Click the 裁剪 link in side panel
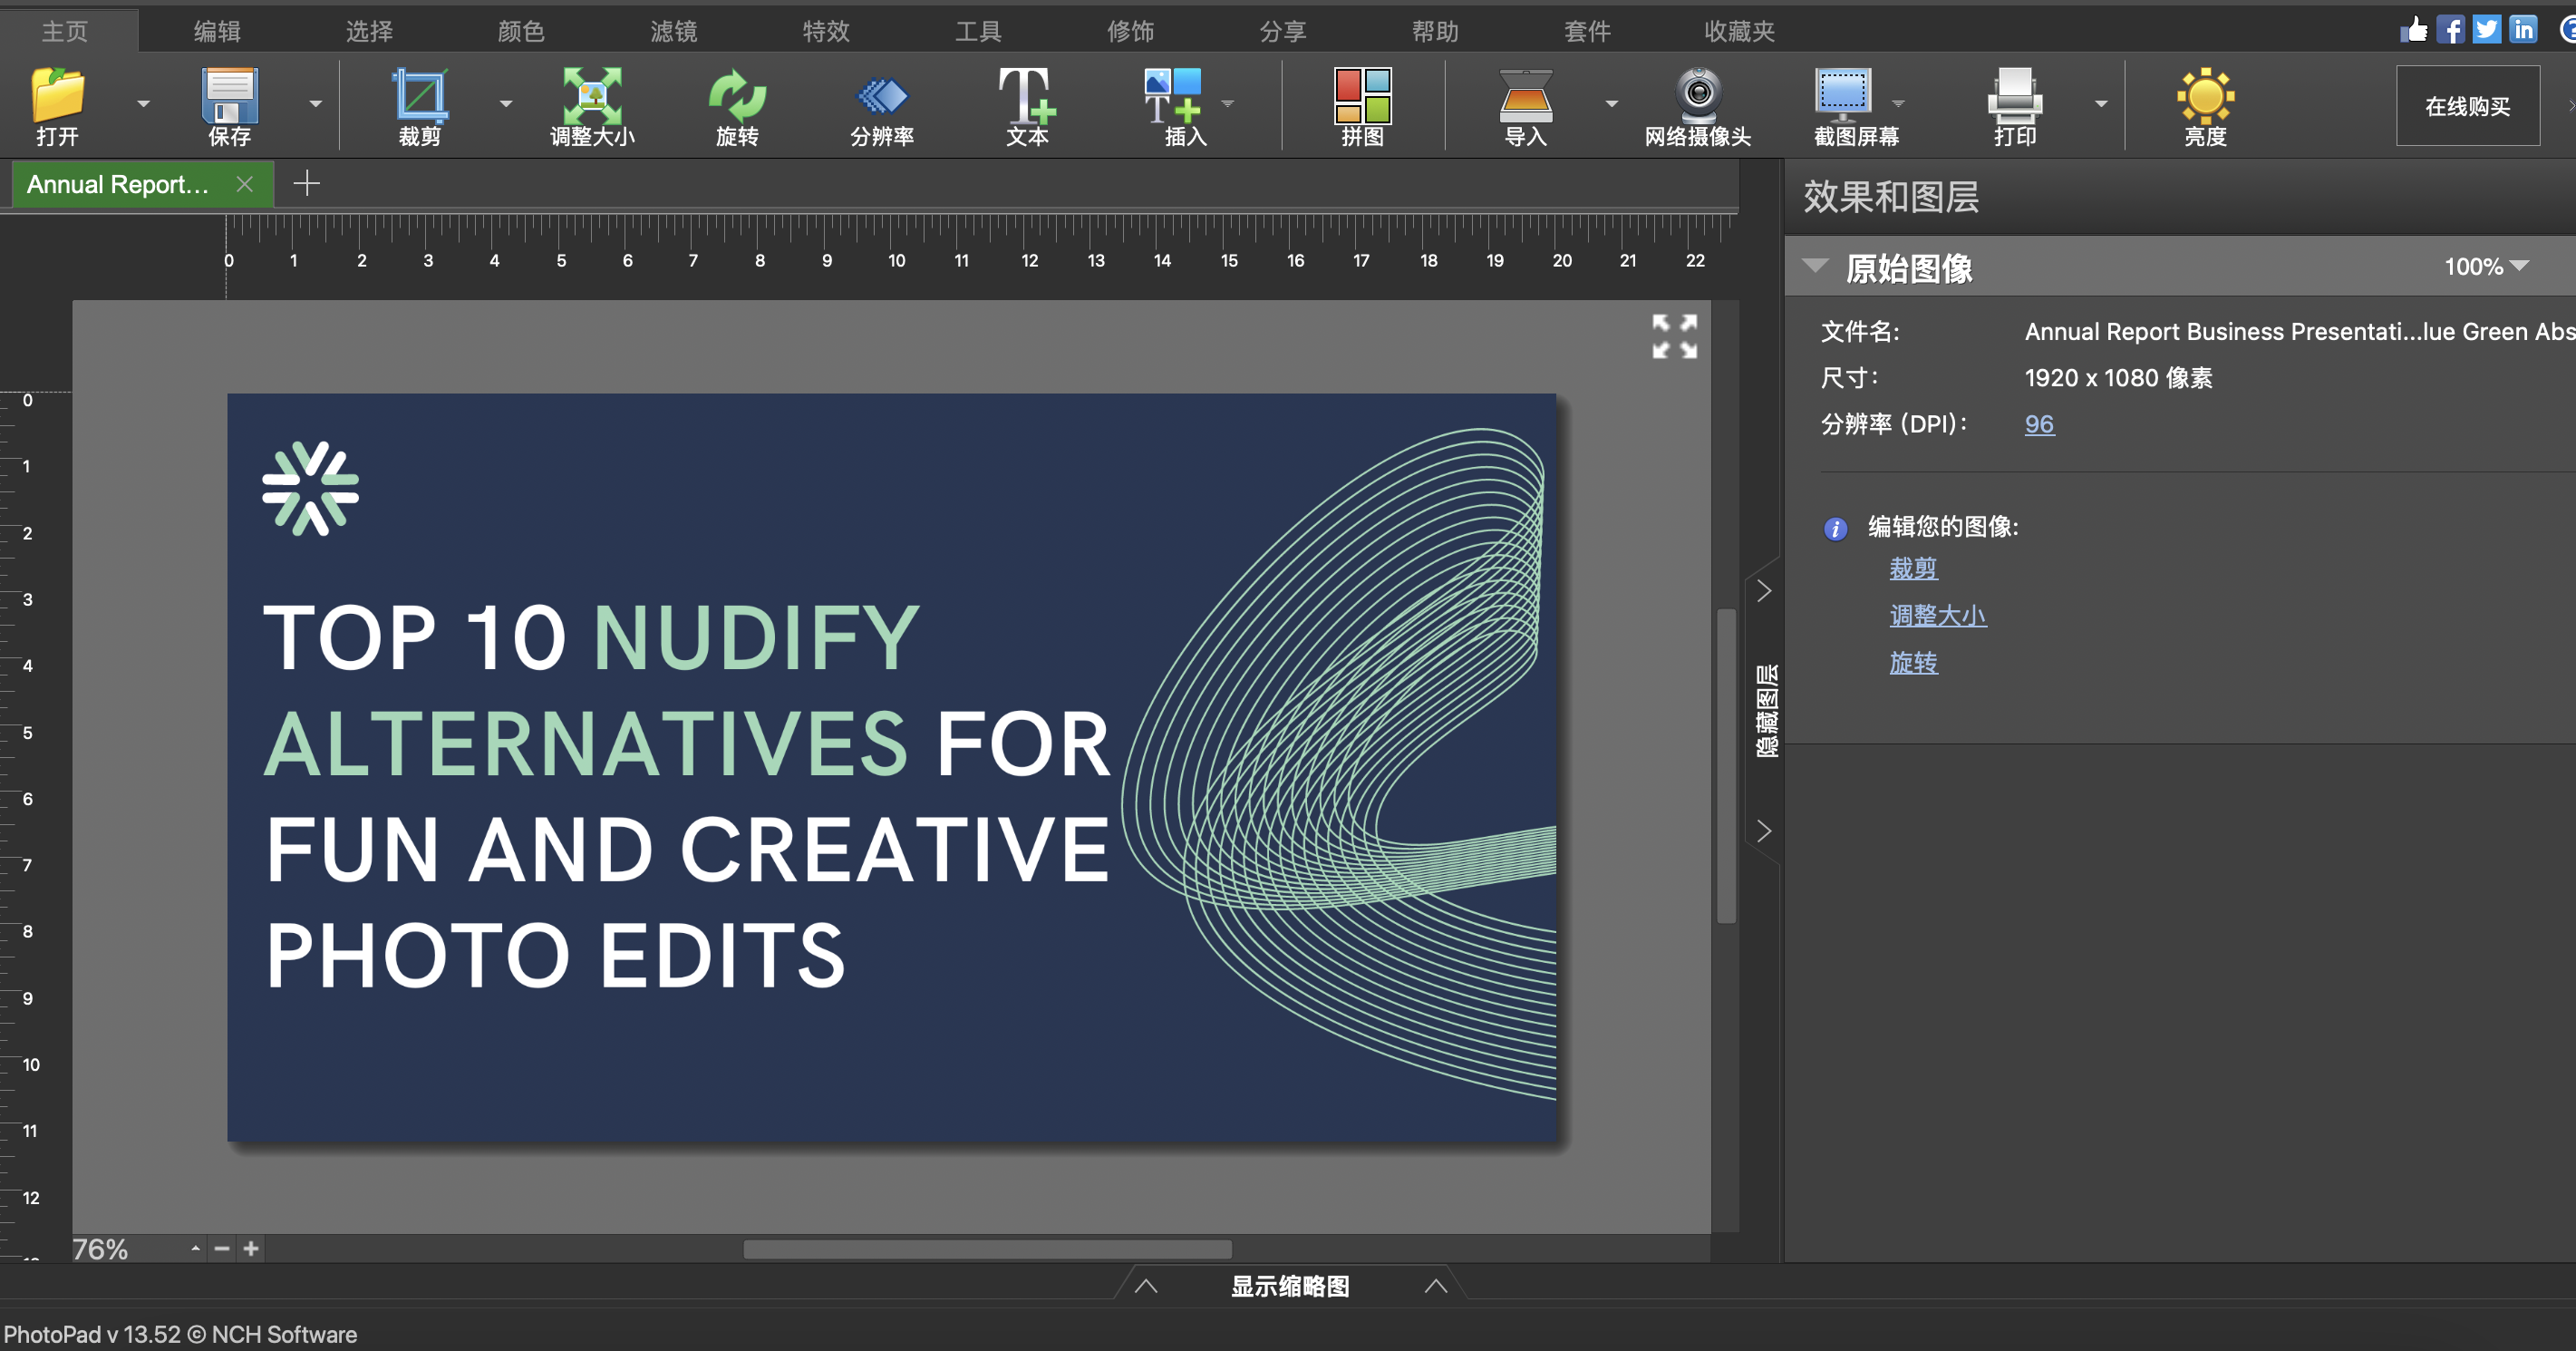This screenshot has height=1351, width=2576. pyautogui.click(x=1913, y=568)
